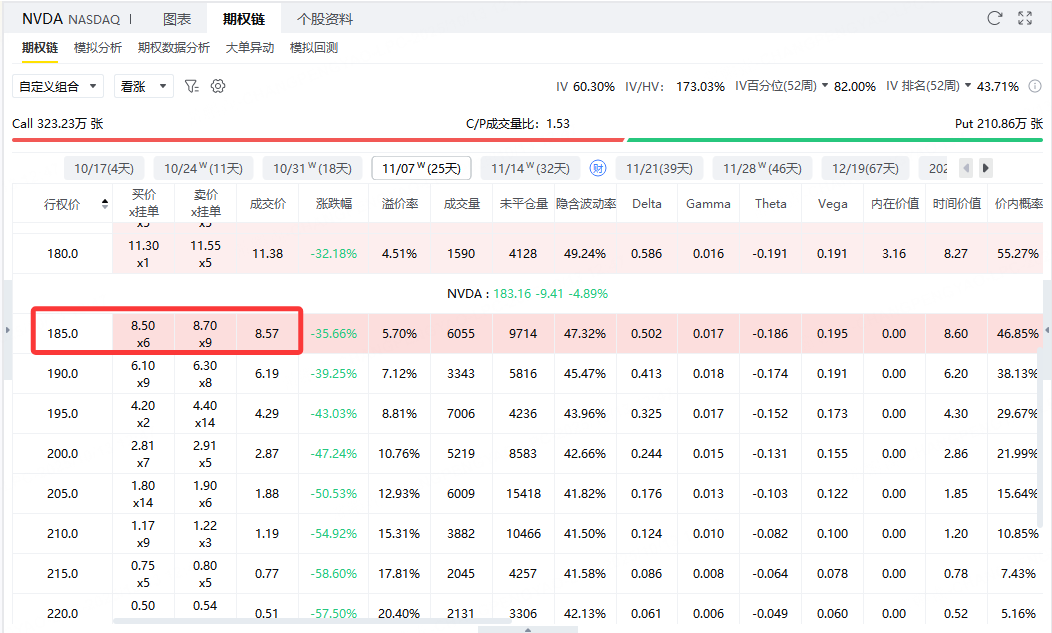Image resolution: width=1052 pixels, height=633 pixels.
Task: Click the 未平仓量 column header
Action: point(523,203)
